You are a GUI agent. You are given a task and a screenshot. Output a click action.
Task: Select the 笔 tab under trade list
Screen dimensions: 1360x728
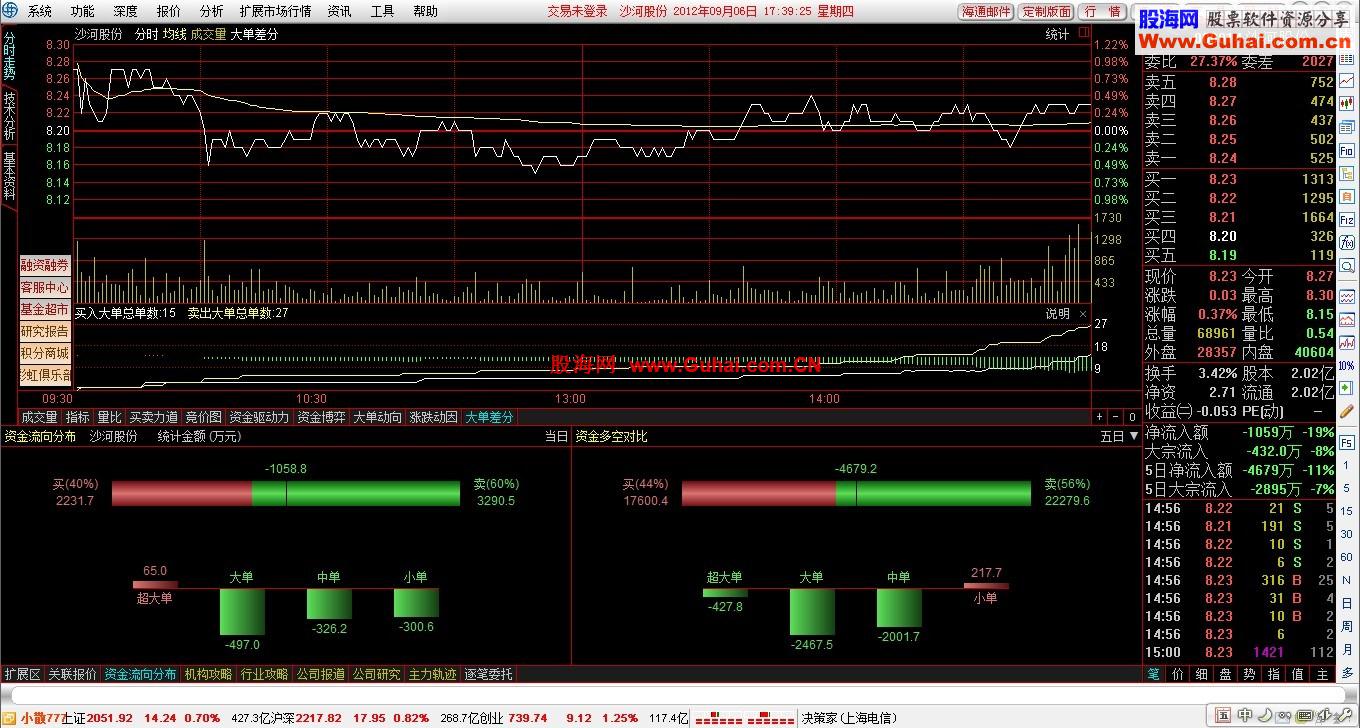pos(1154,675)
